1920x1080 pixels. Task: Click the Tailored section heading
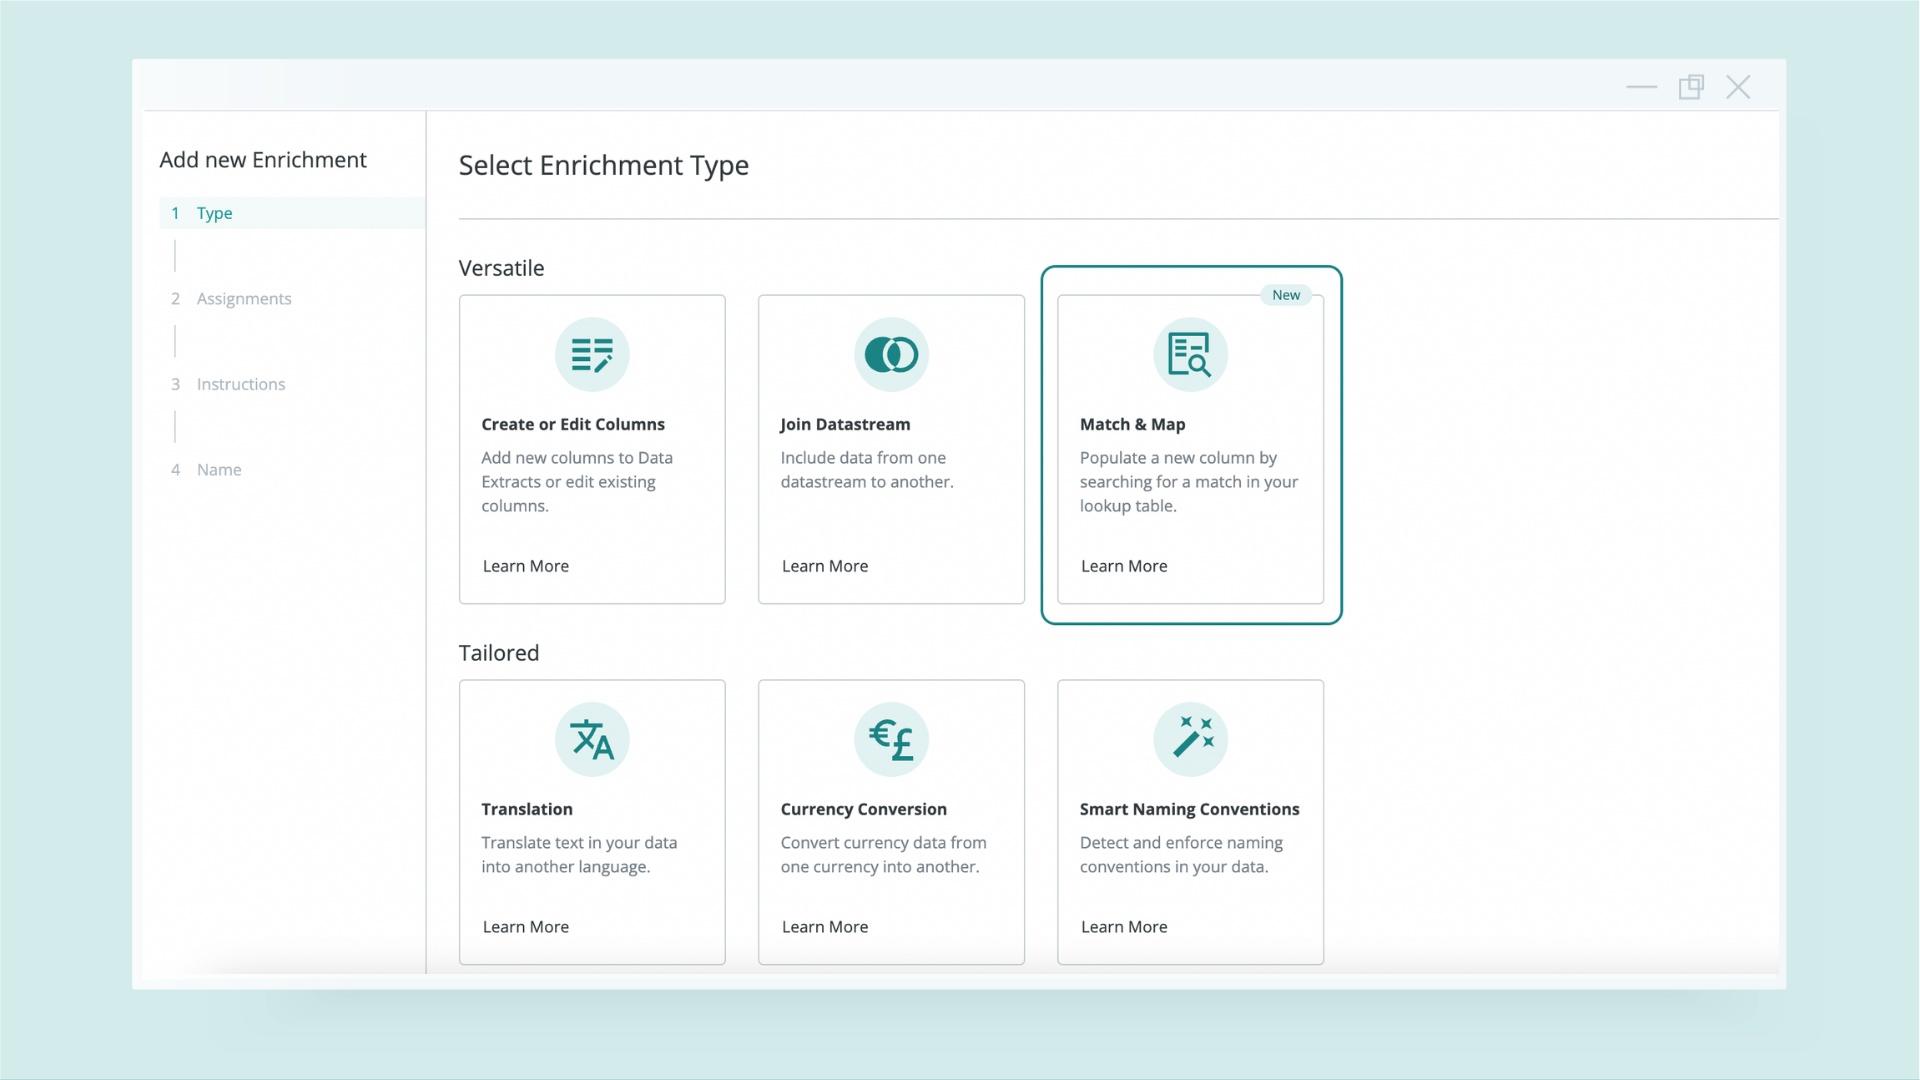tap(498, 653)
